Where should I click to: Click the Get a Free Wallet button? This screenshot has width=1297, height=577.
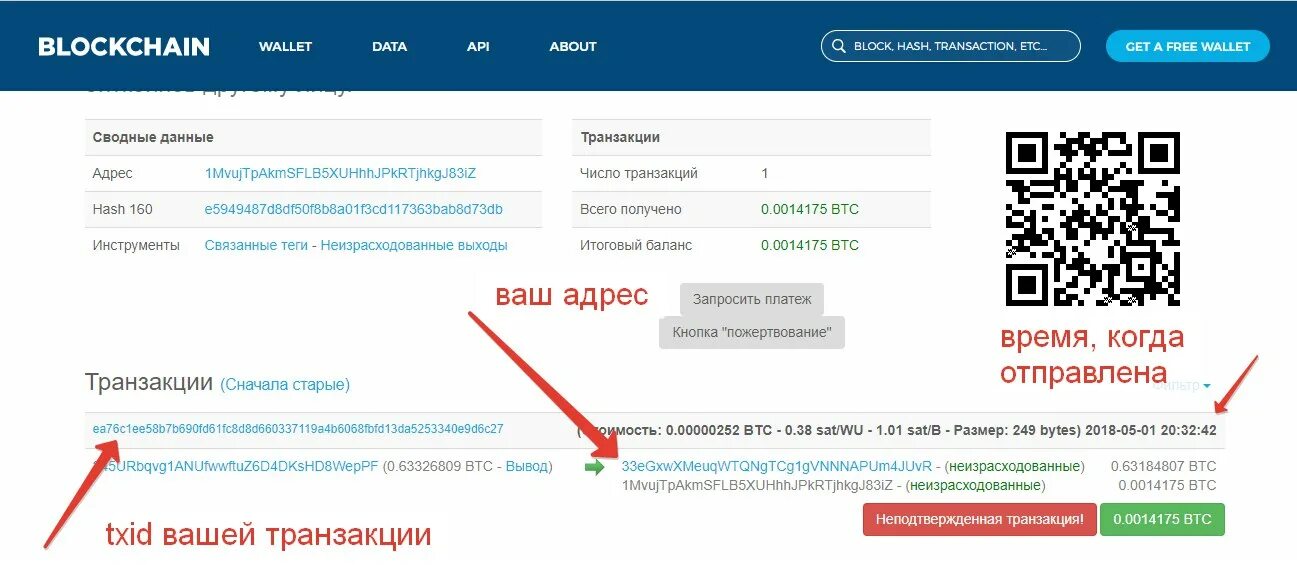(1188, 46)
